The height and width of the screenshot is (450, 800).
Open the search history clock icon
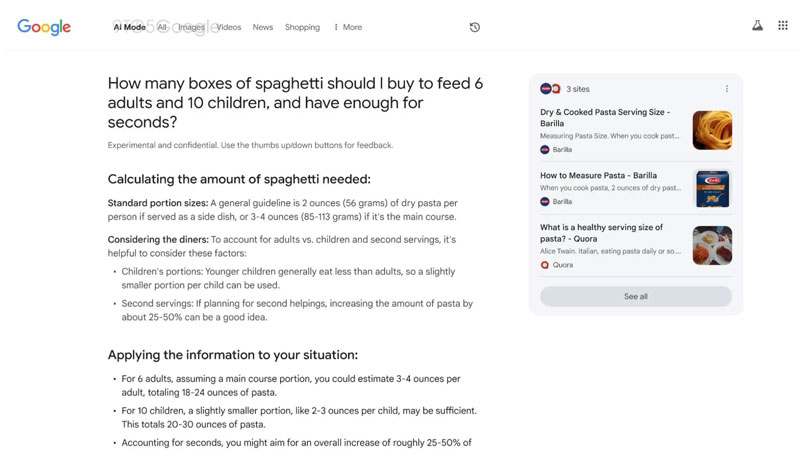pyautogui.click(x=475, y=27)
